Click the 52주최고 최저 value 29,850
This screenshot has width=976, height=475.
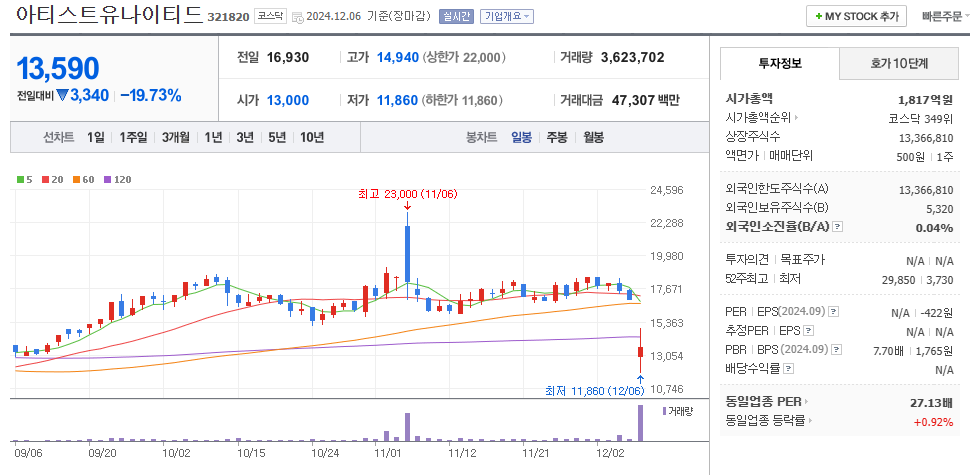pos(899,280)
